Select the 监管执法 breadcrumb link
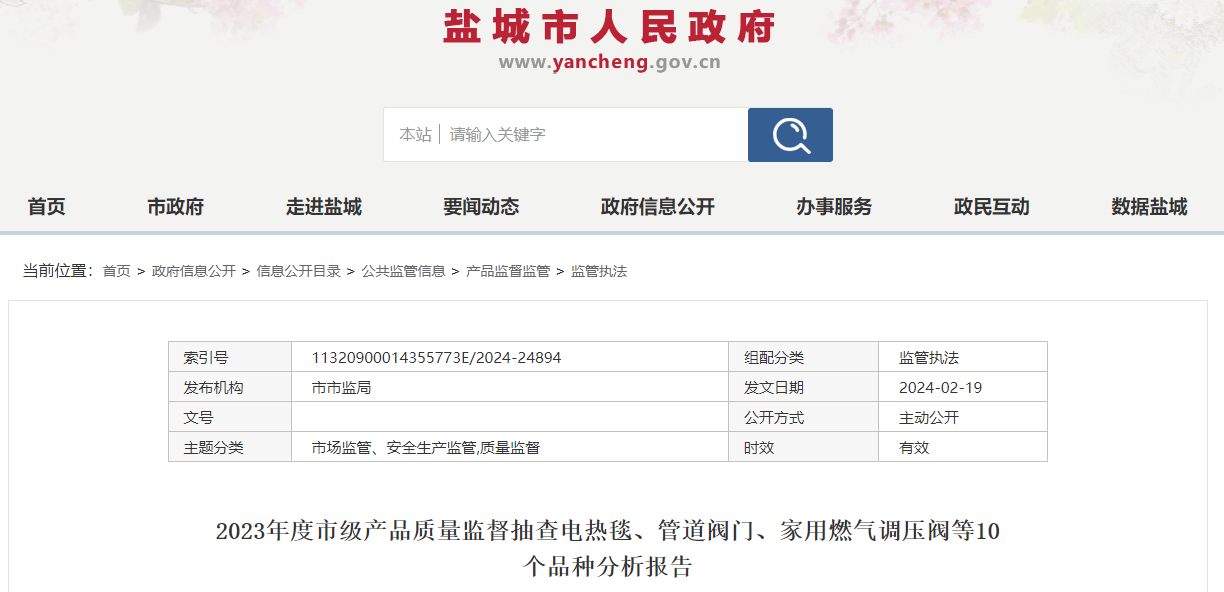This screenshot has height=592, width=1224. (599, 271)
